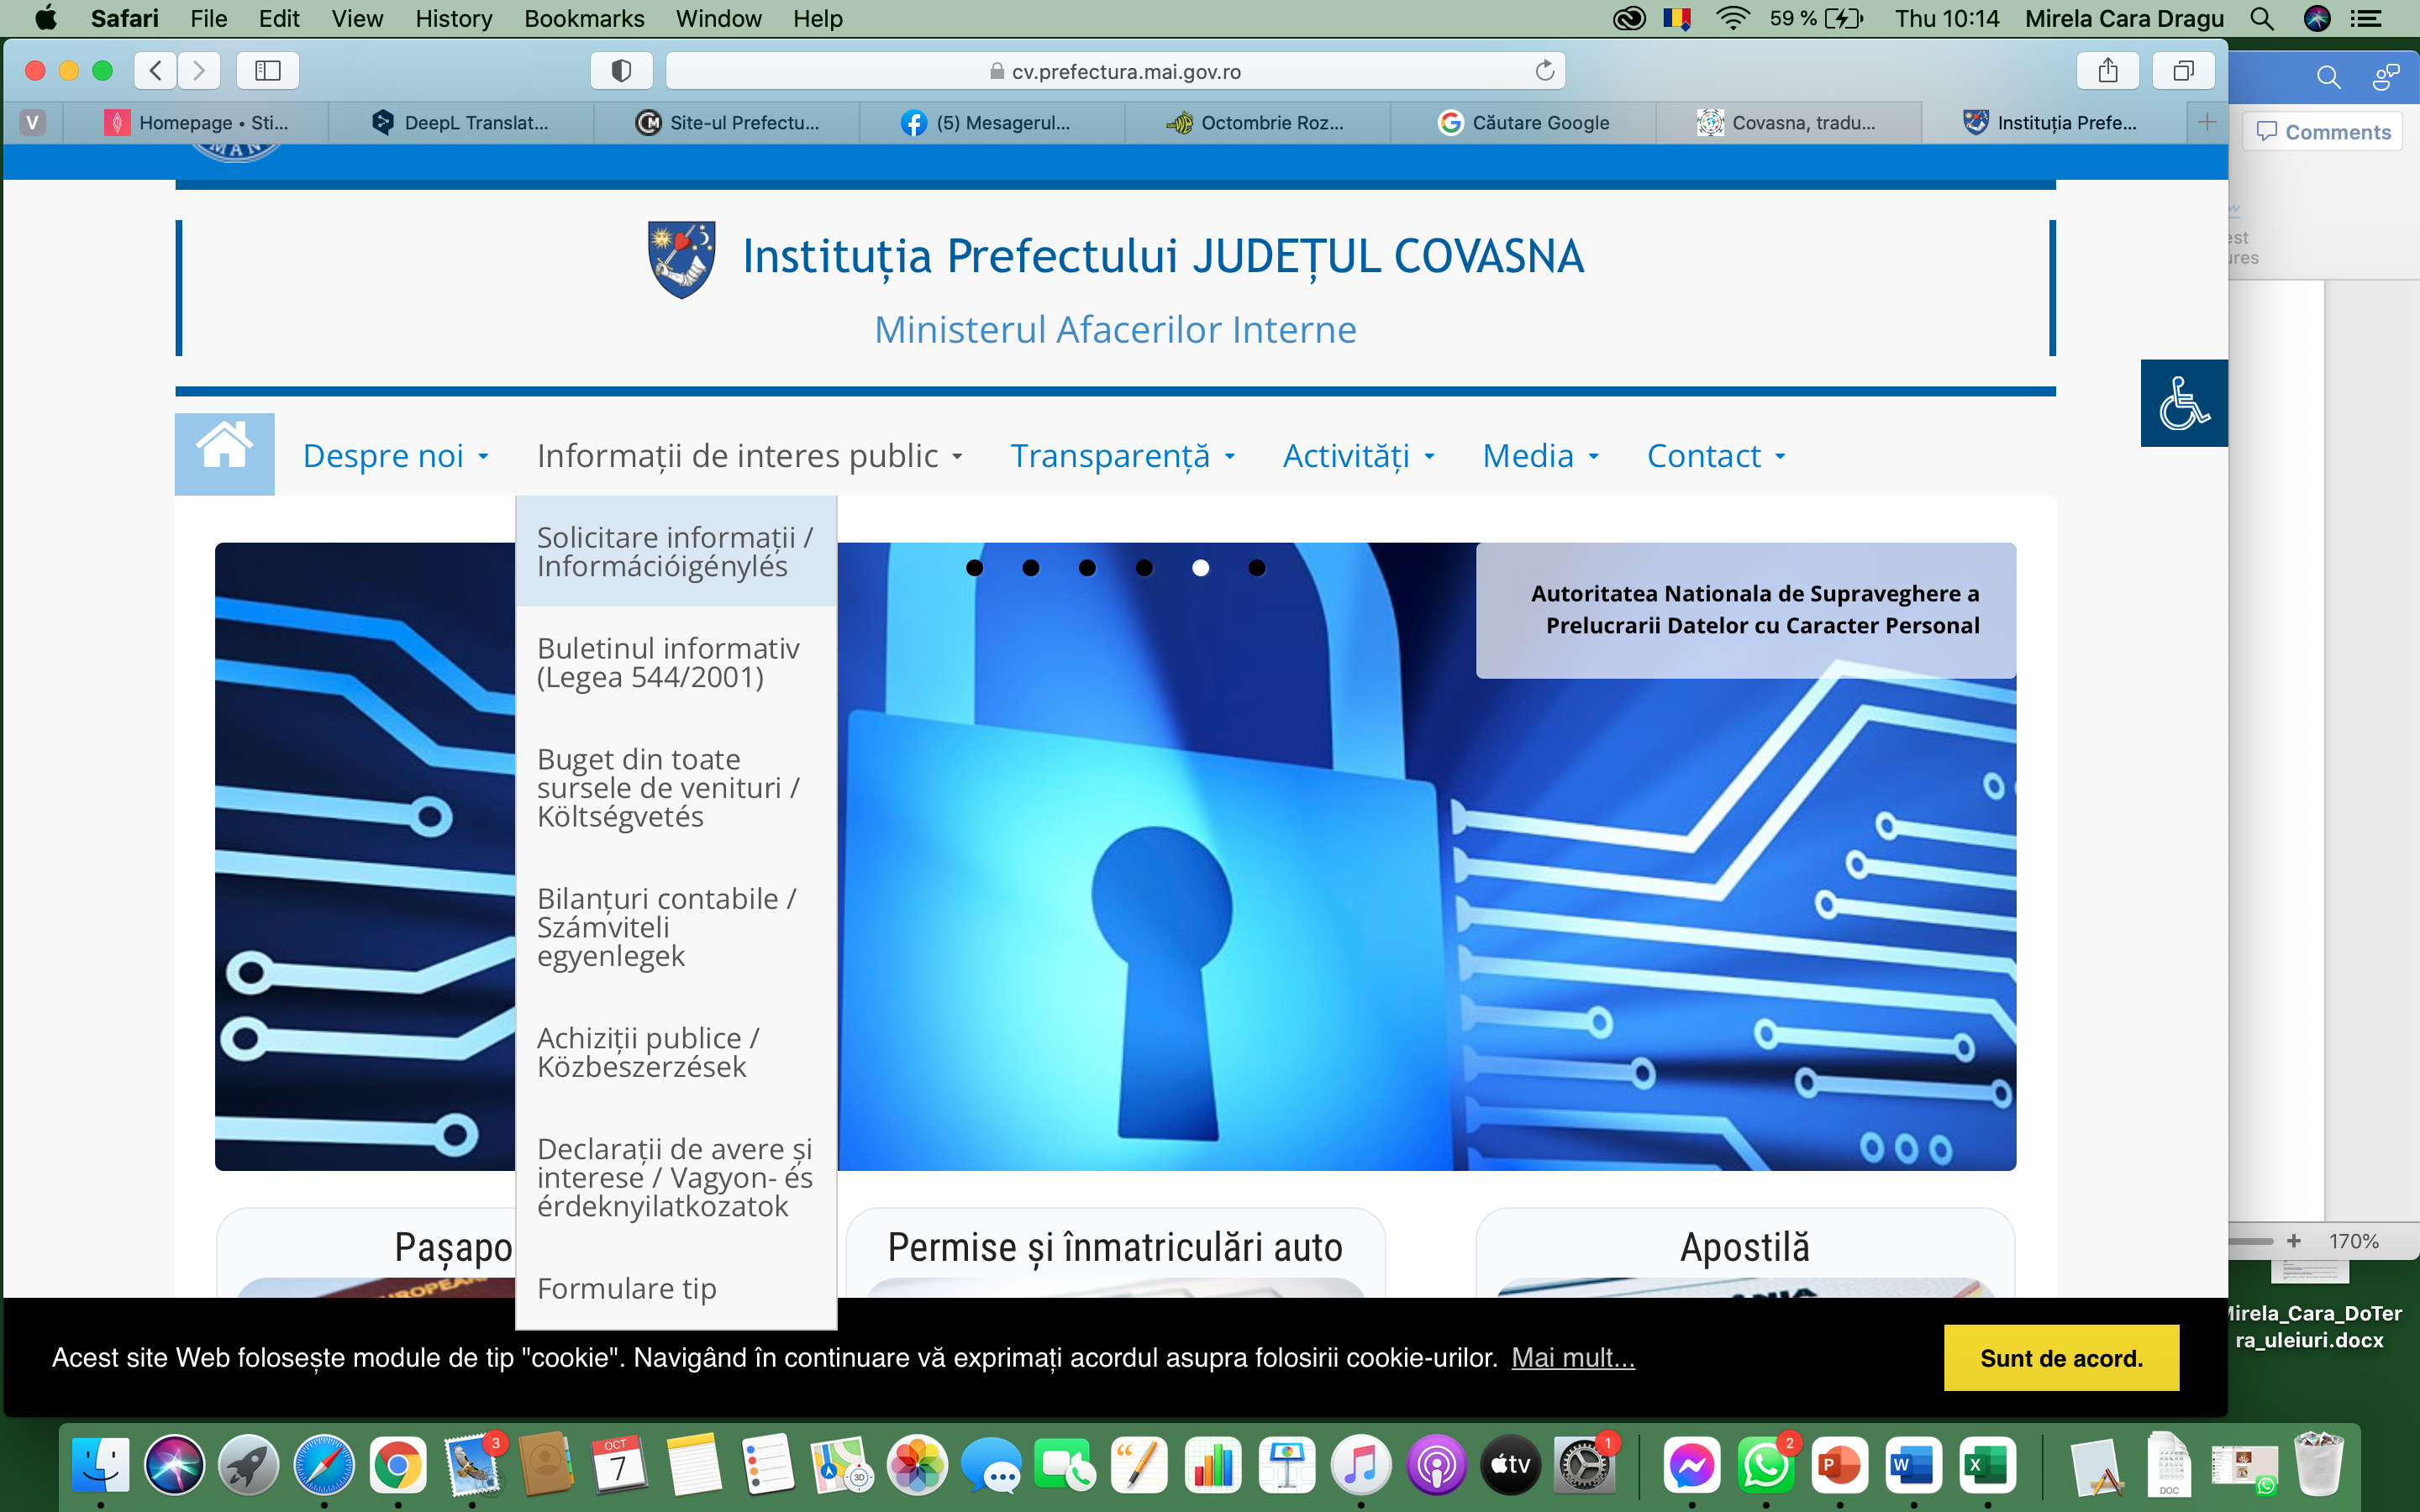Select the fourth carousel slide dot
2420x1512 pixels.
[1144, 568]
